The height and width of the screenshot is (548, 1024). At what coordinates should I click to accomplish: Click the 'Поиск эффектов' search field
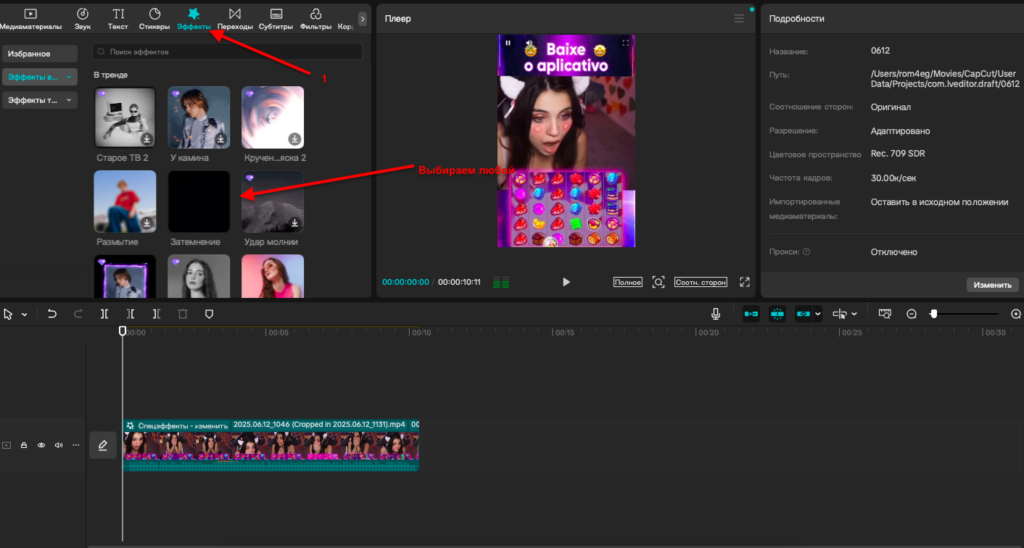pyautogui.click(x=227, y=52)
